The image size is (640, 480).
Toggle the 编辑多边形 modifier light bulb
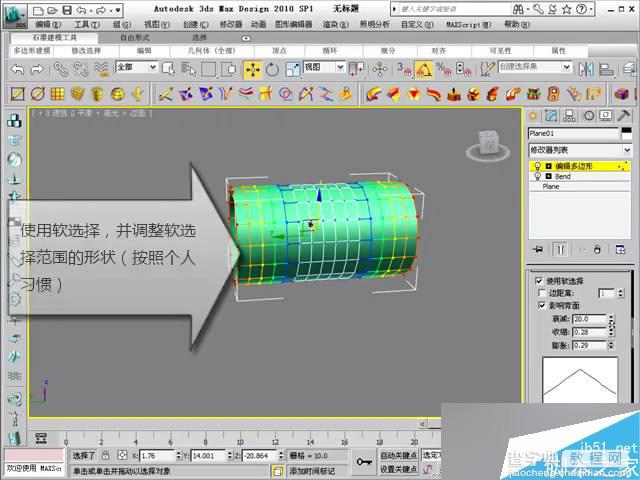click(x=538, y=166)
